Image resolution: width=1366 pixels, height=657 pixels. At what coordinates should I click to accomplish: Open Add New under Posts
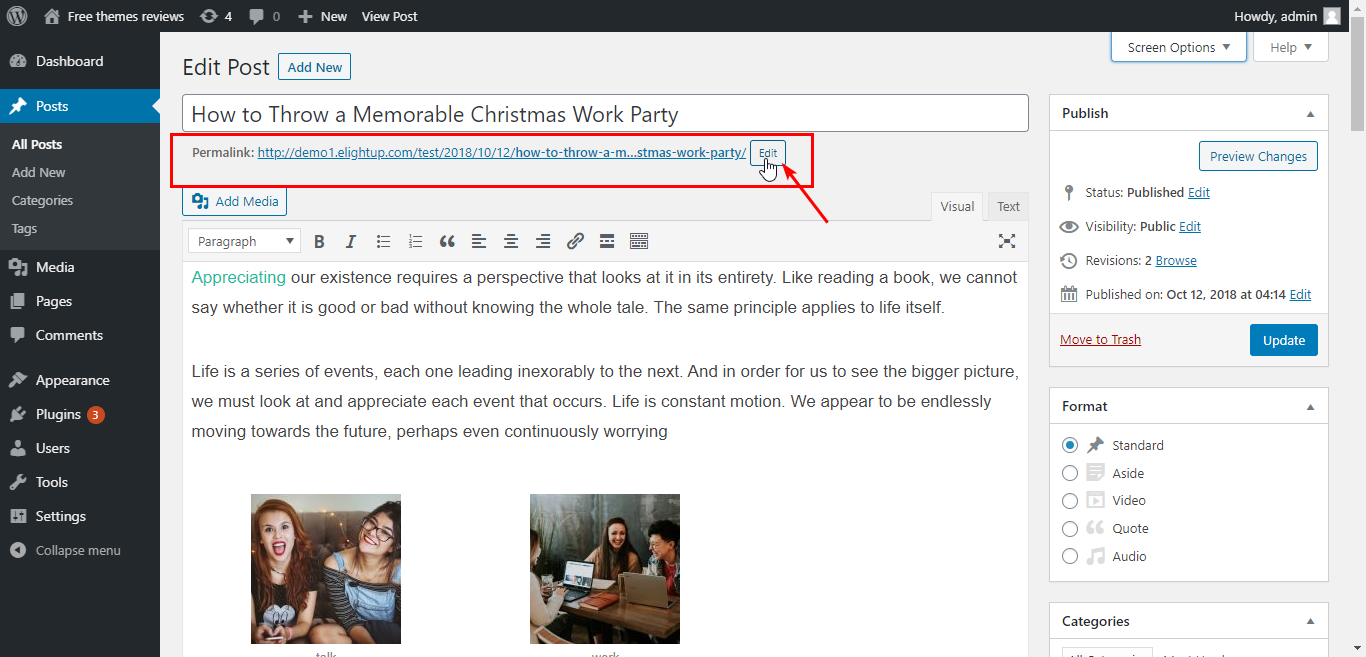coord(39,172)
